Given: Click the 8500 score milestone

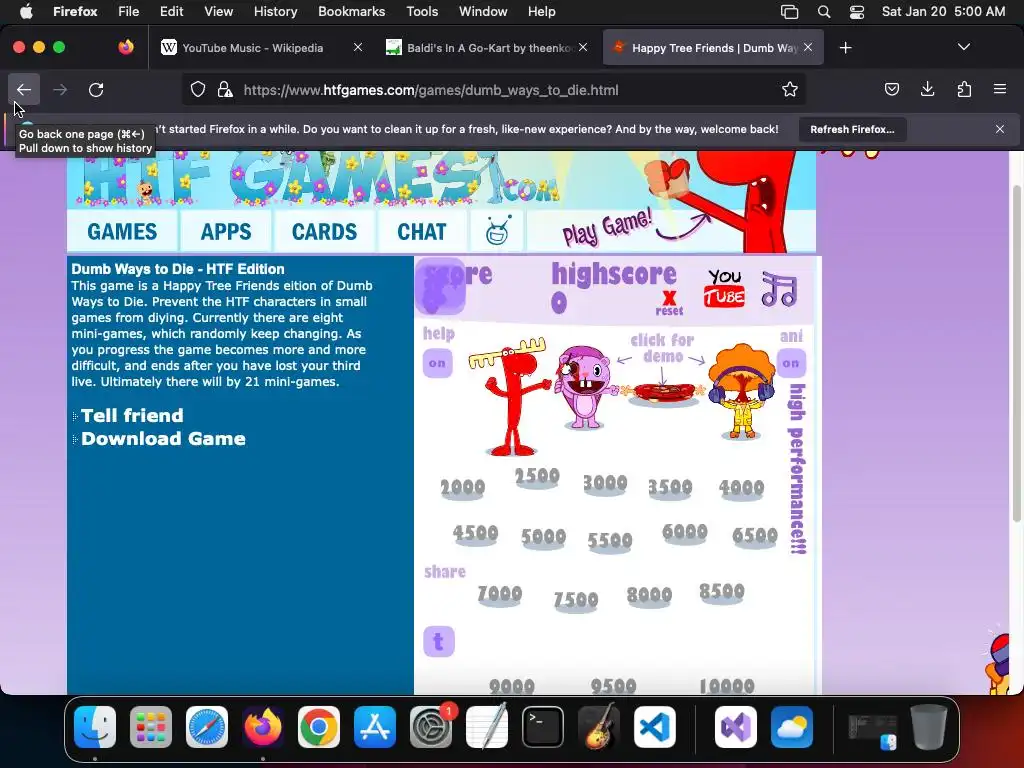Looking at the screenshot, I should tap(722, 592).
